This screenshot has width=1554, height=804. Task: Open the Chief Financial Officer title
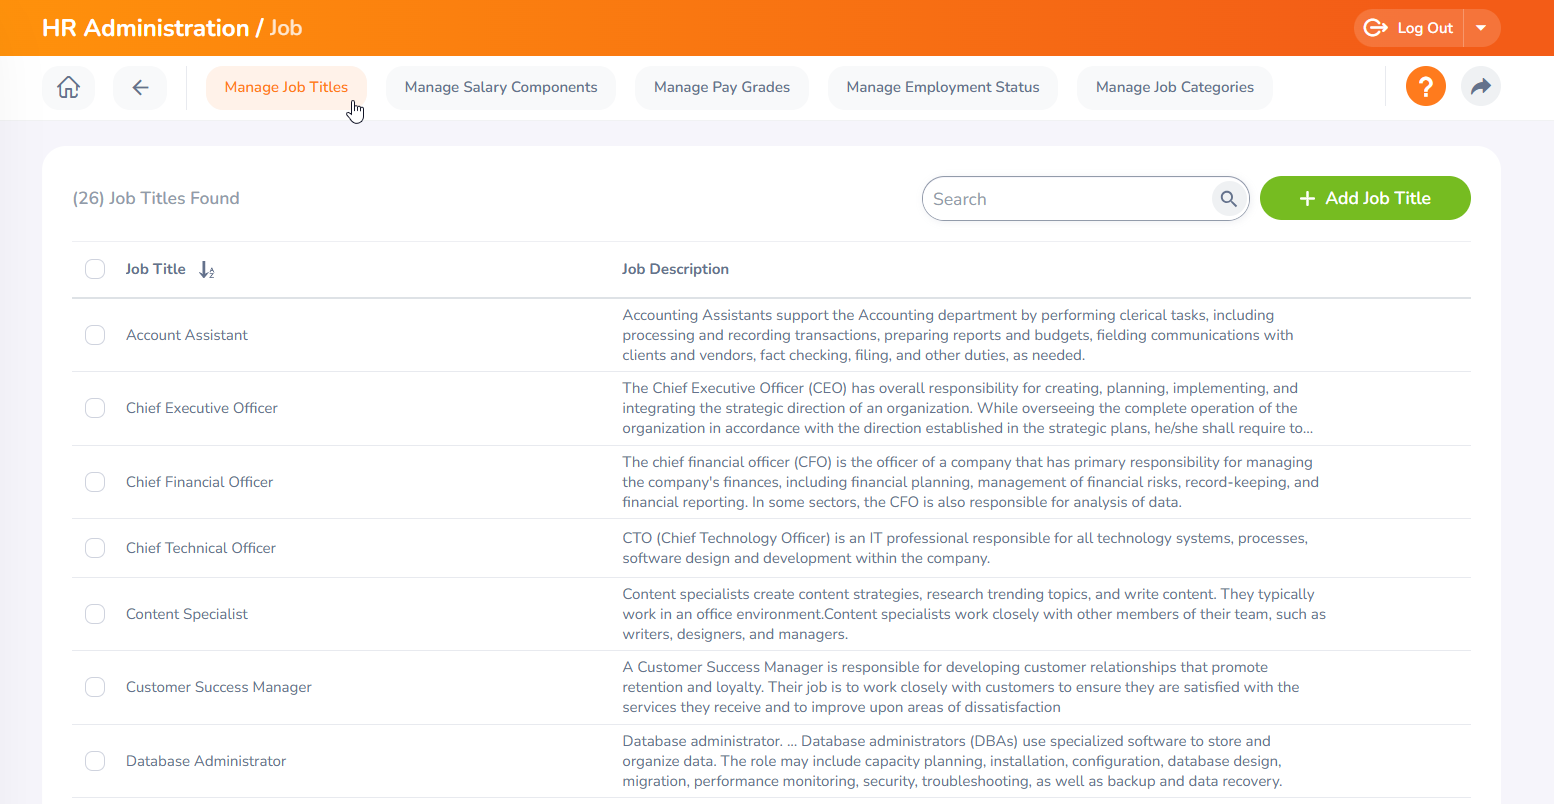point(199,482)
